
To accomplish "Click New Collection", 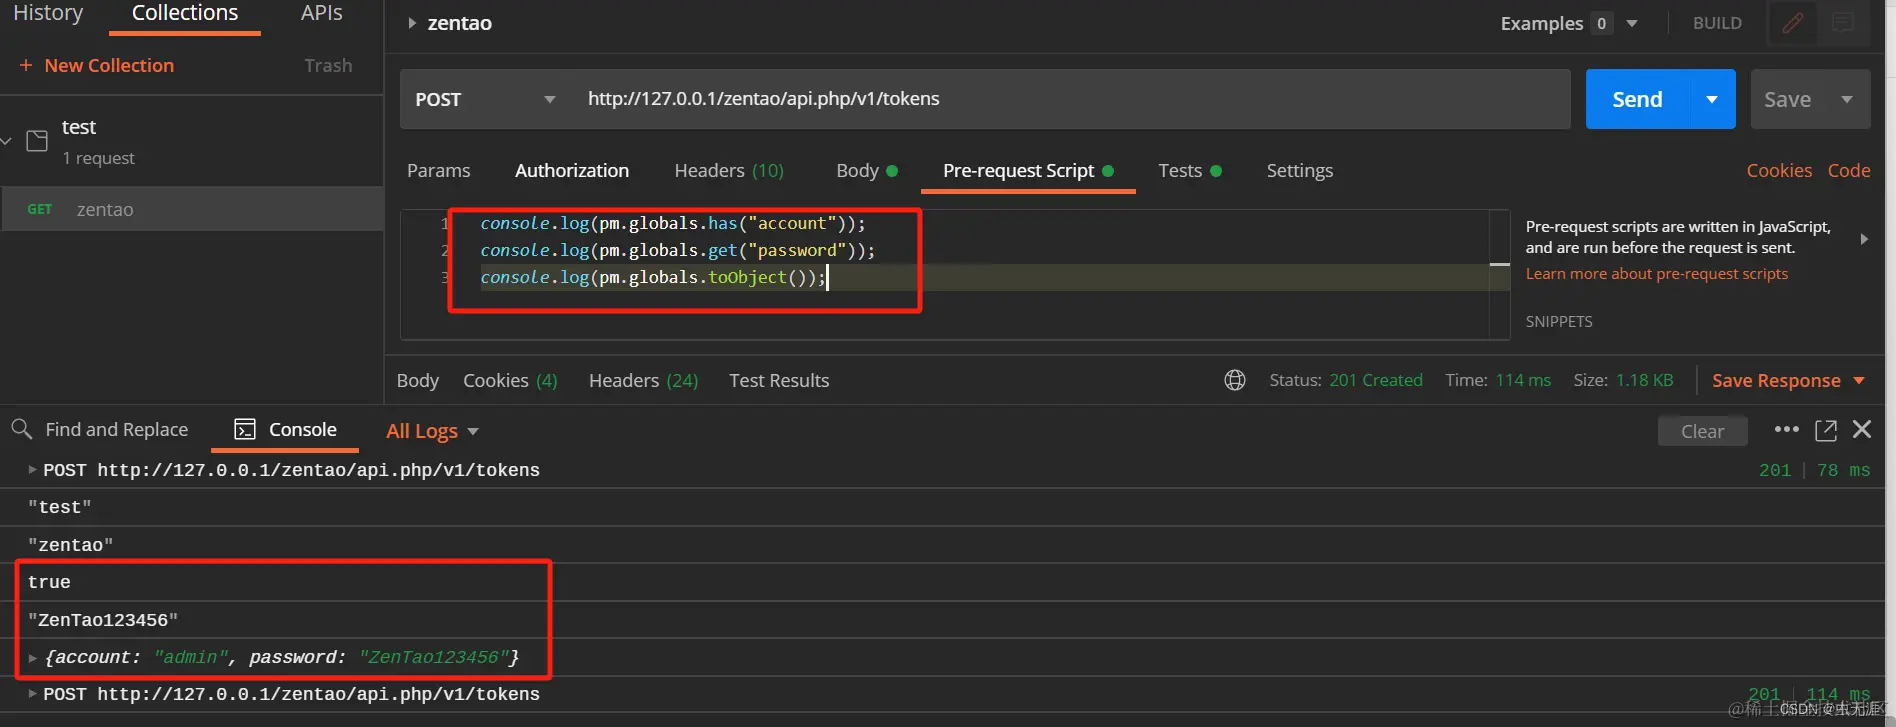I will 109,65.
